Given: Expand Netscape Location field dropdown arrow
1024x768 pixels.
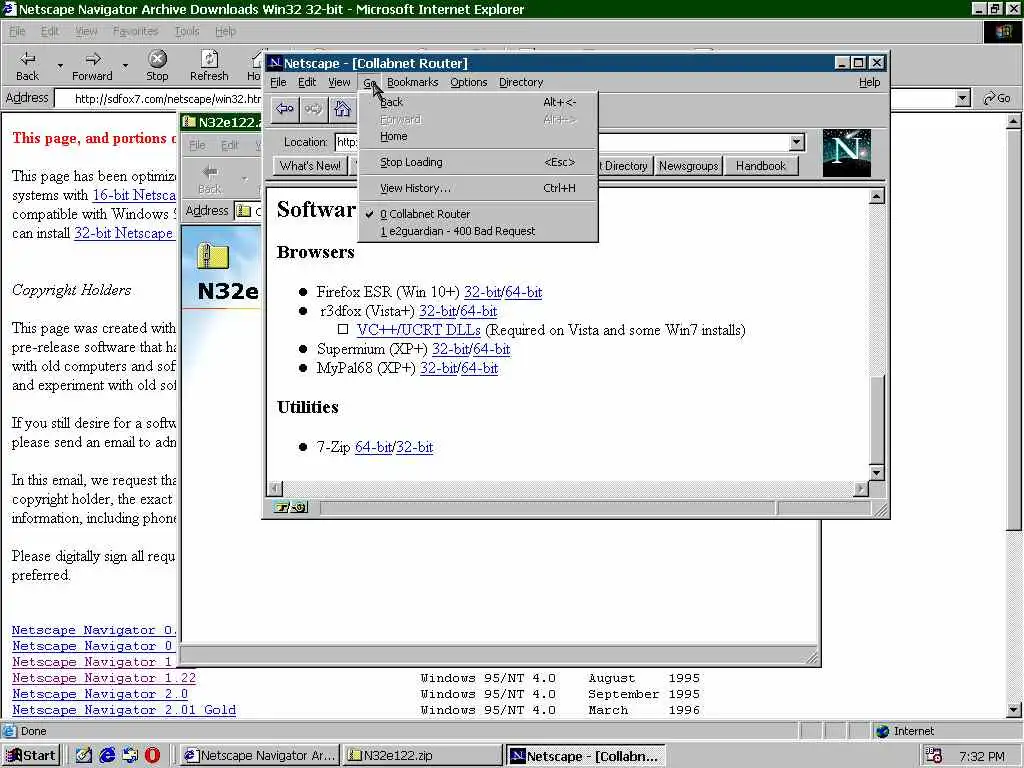Looking at the screenshot, I should [x=797, y=142].
